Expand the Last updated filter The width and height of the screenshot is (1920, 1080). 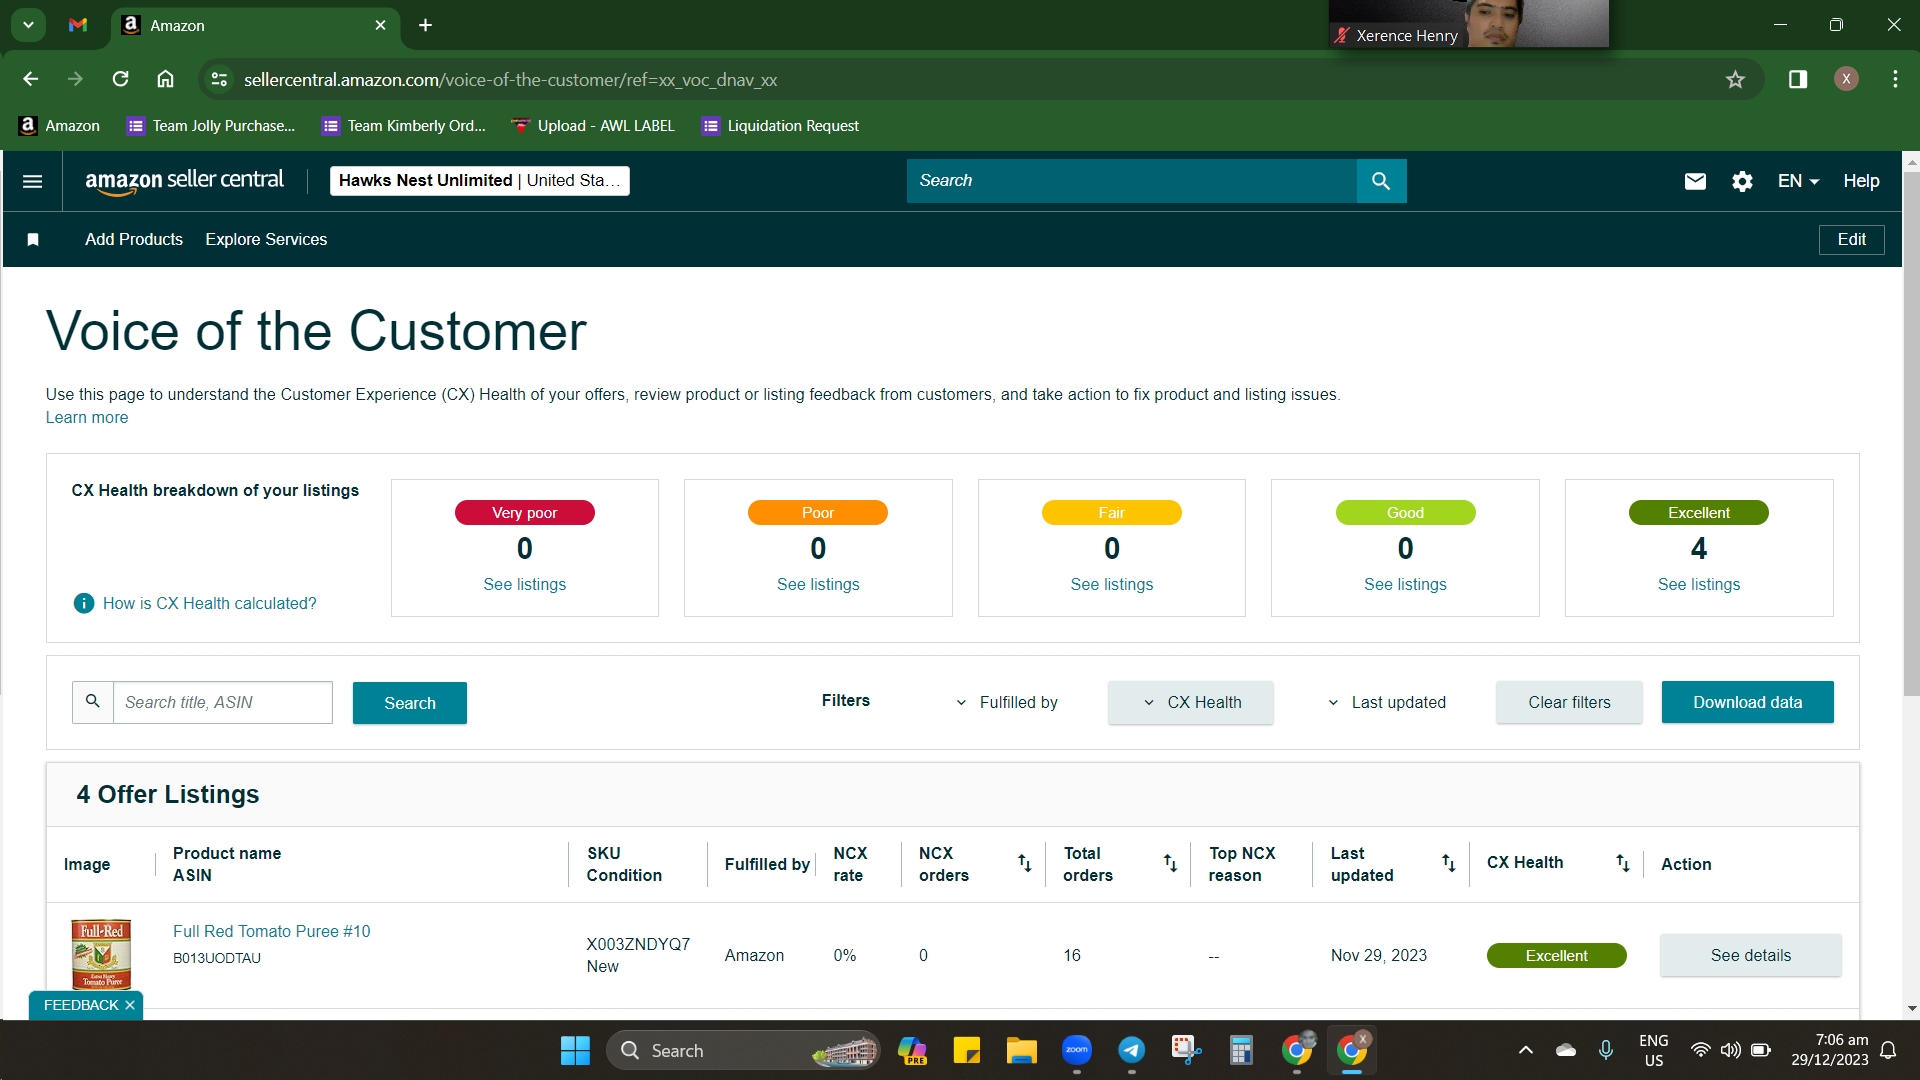(x=1386, y=702)
